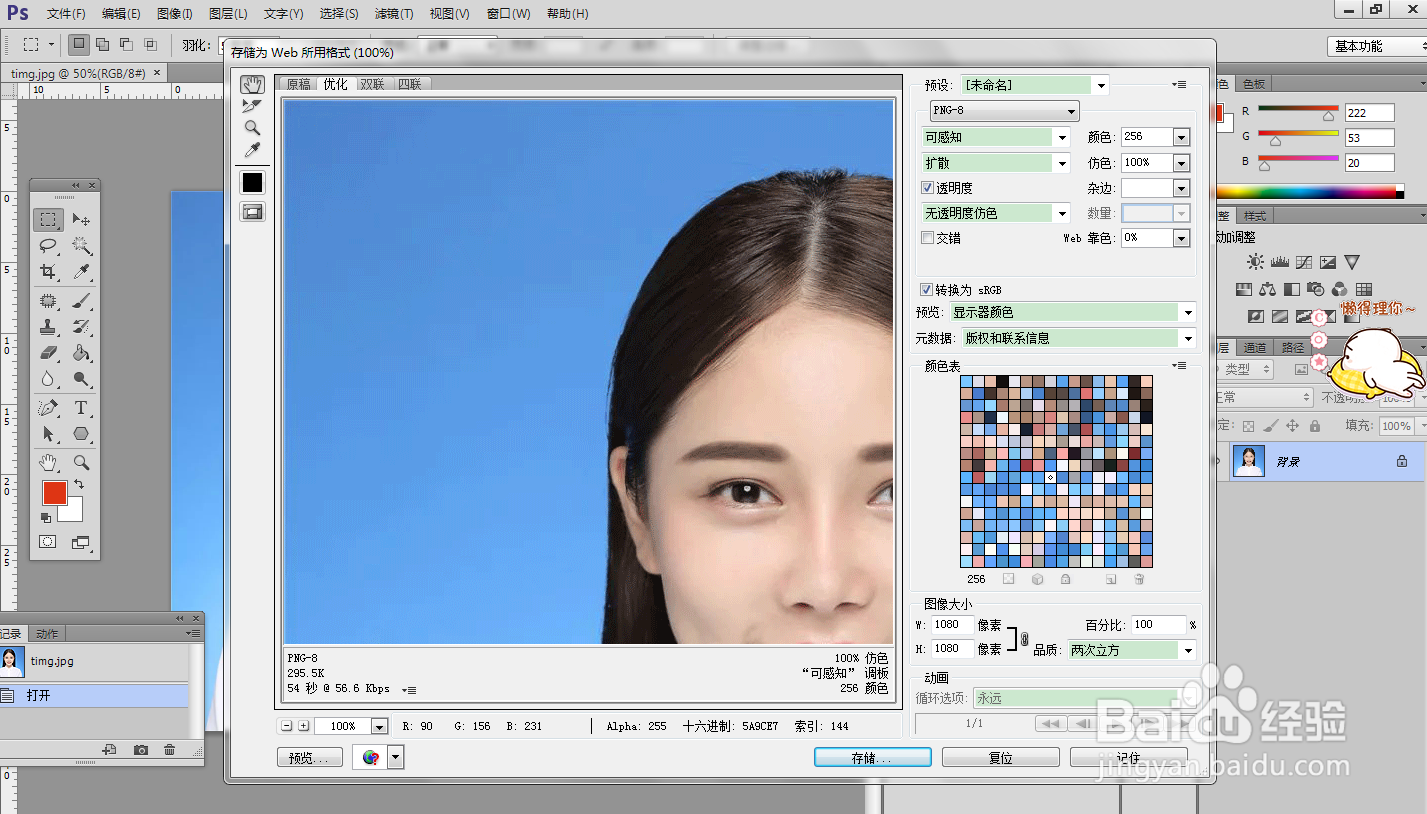The image size is (1427, 814).
Task: Select the Move tool in the toolbox
Action: click(x=81, y=219)
